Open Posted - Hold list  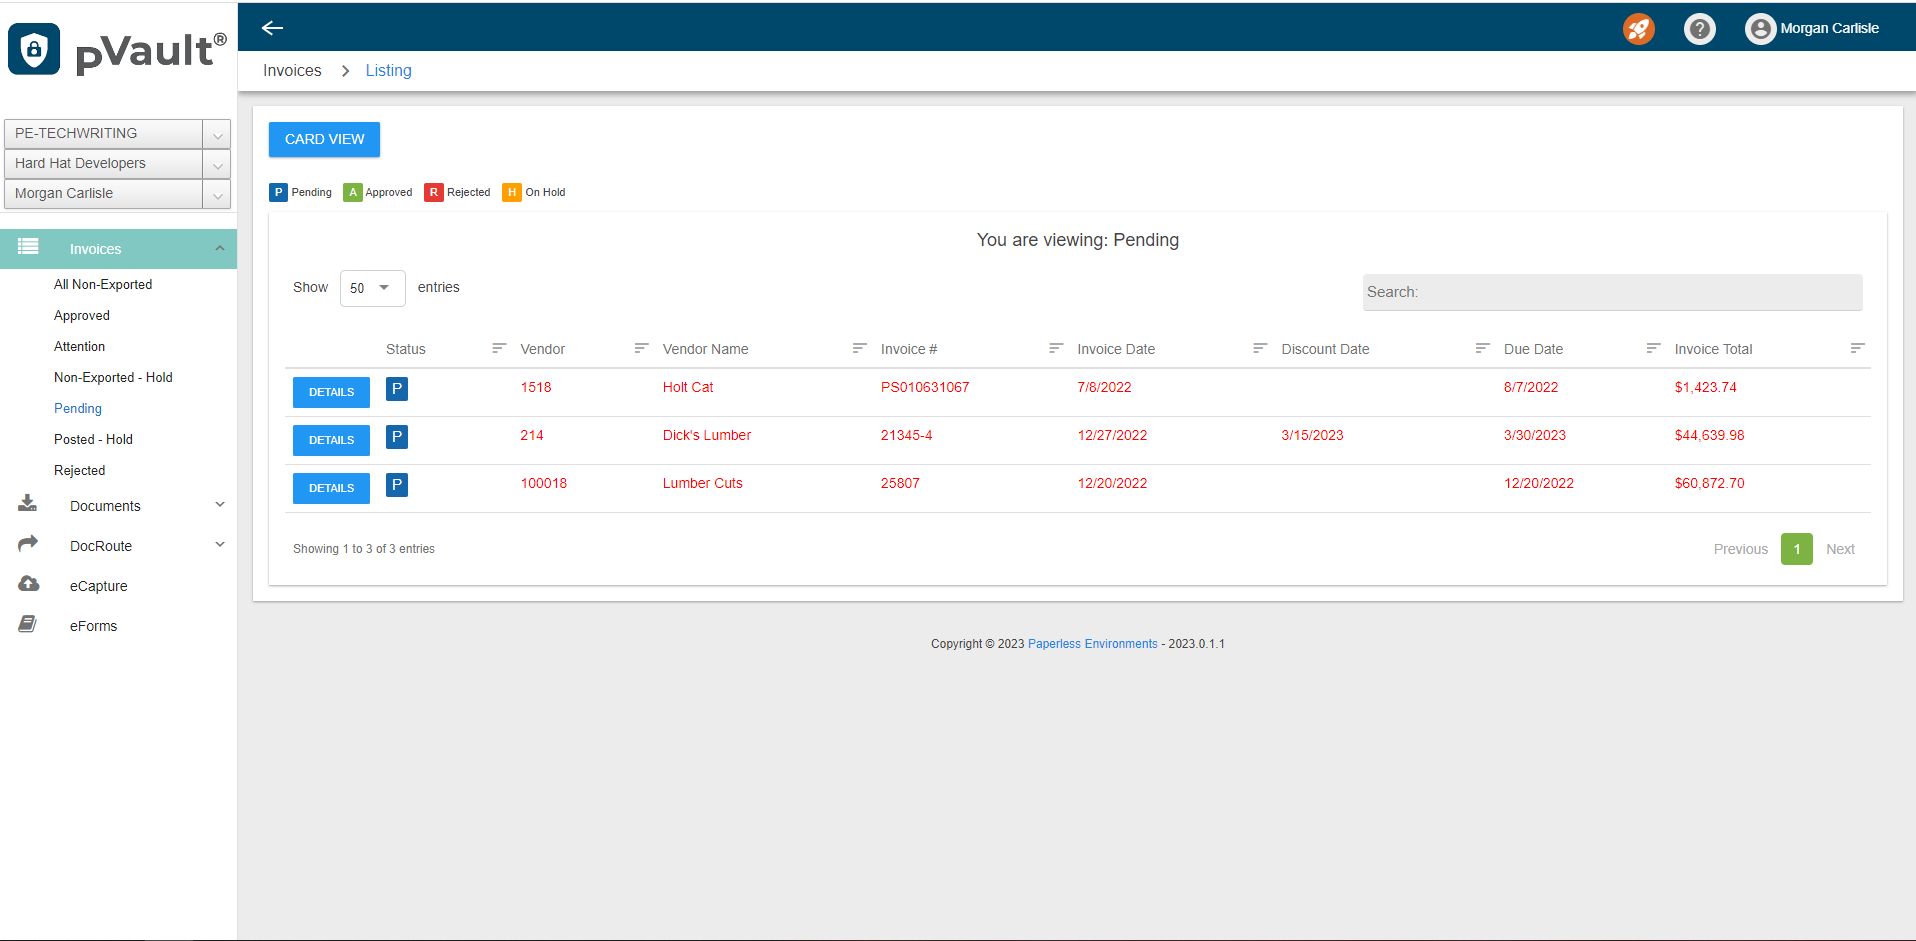click(x=93, y=439)
